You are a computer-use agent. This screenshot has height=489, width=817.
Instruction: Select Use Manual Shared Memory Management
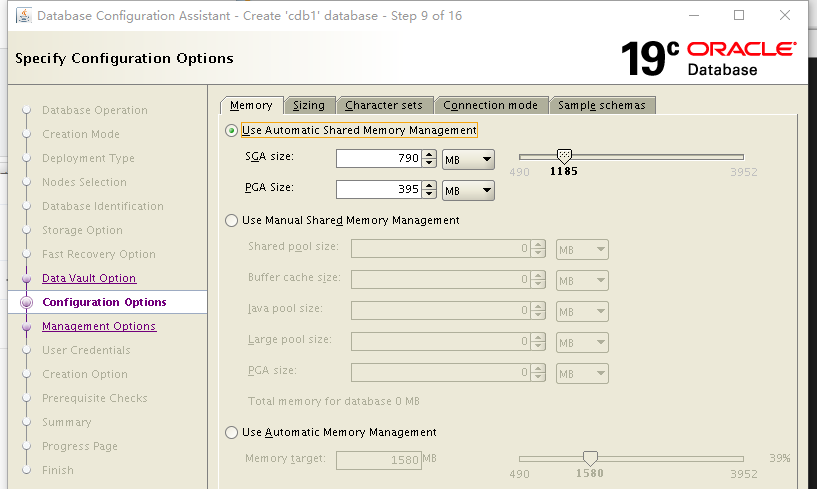point(232,220)
